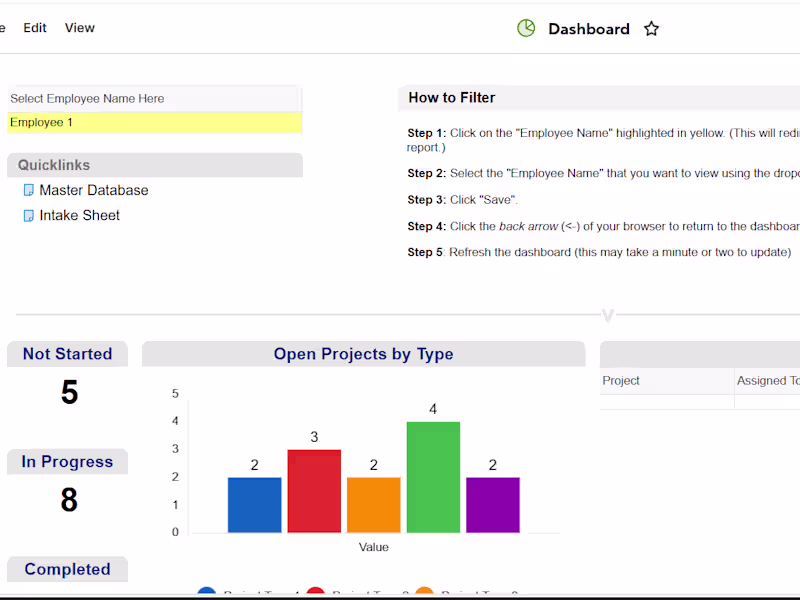Viewport: 800px width, 600px height.
Task: Click the purple bar in the chart
Action: pyautogui.click(x=493, y=505)
